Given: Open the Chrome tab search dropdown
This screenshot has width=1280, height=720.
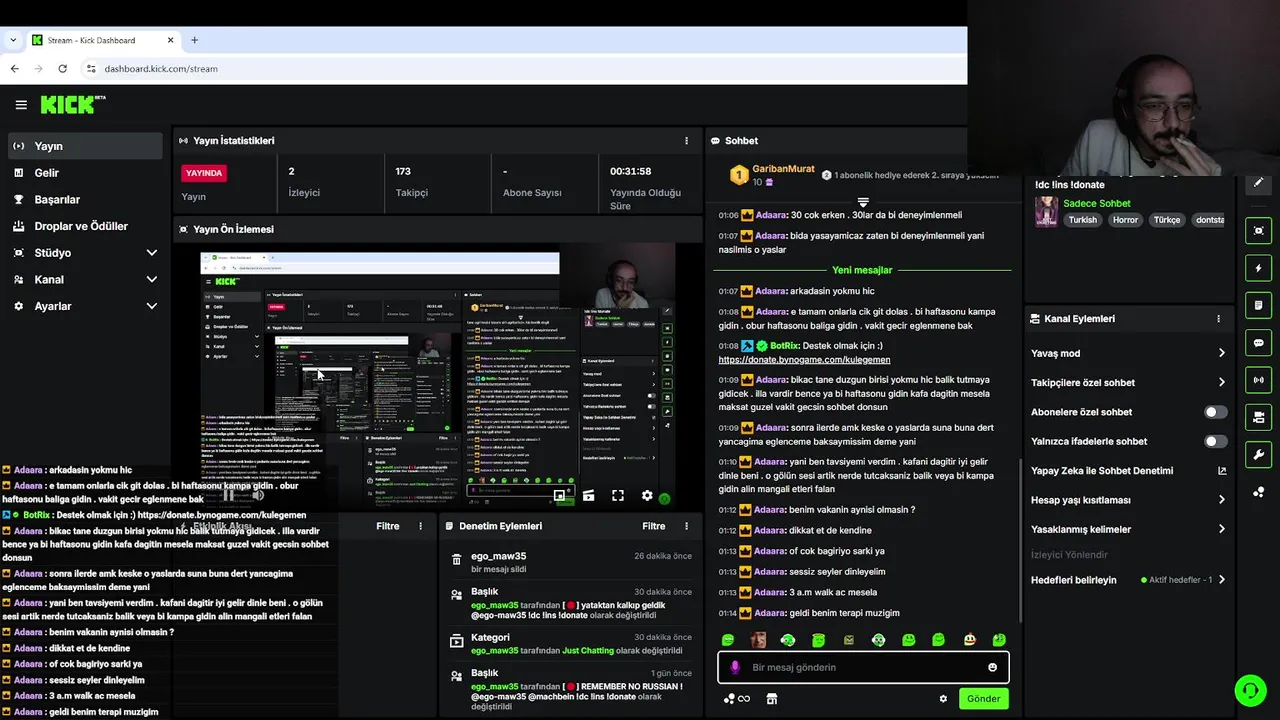Looking at the screenshot, I should click(x=13, y=40).
